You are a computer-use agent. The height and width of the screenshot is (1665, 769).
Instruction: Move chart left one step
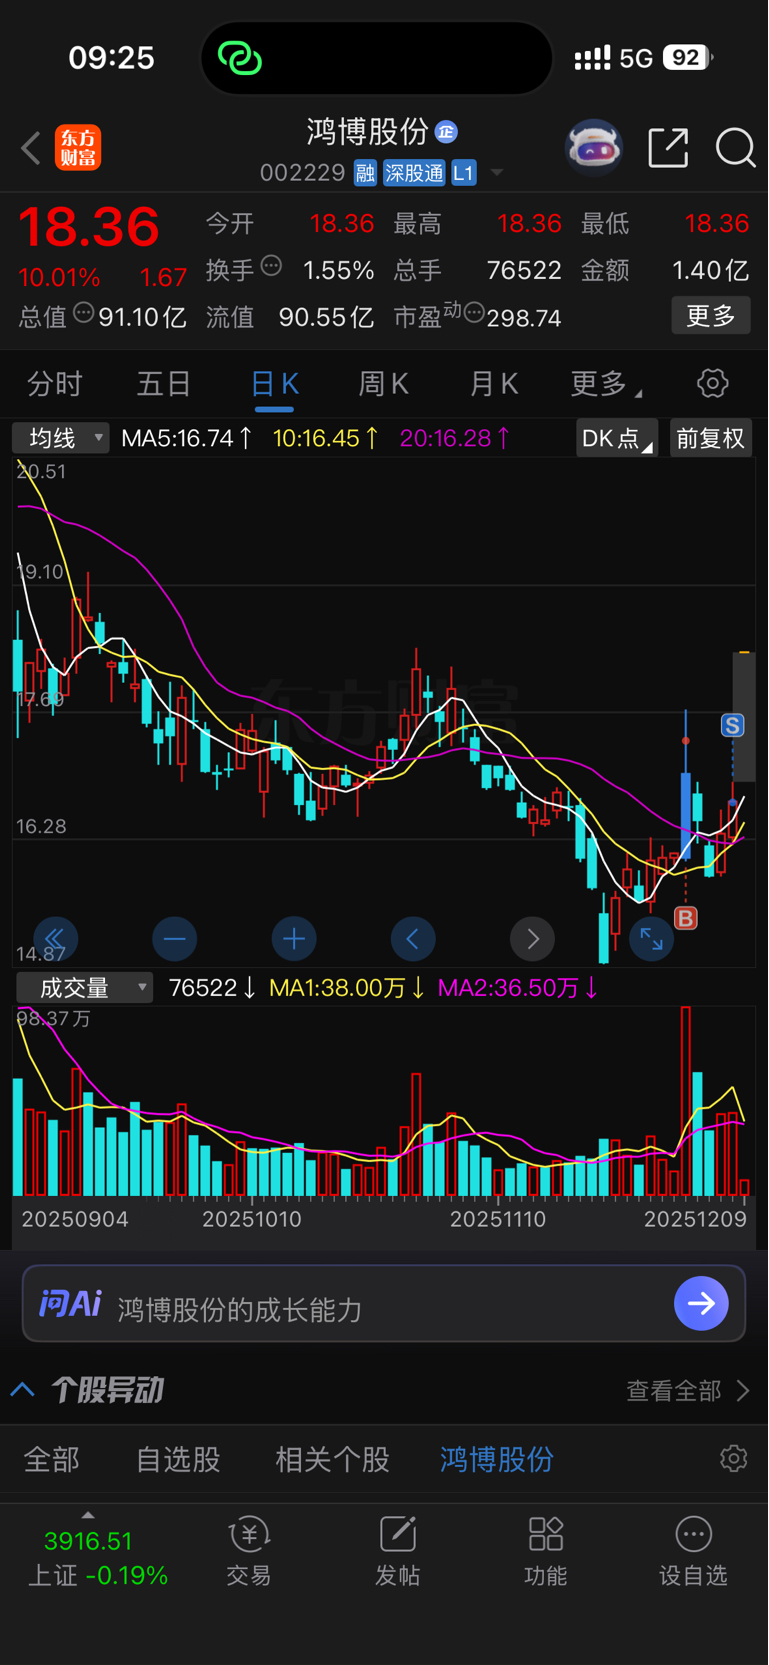click(413, 939)
